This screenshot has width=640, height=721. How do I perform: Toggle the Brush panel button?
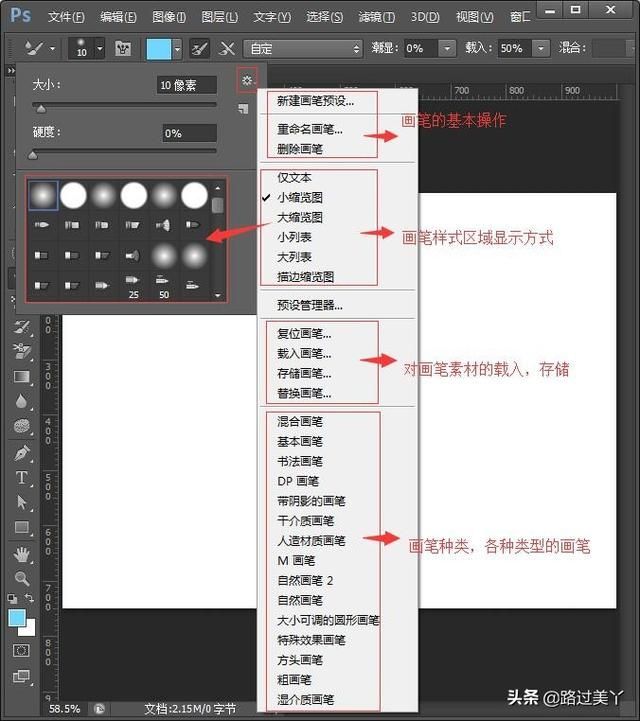pos(122,48)
